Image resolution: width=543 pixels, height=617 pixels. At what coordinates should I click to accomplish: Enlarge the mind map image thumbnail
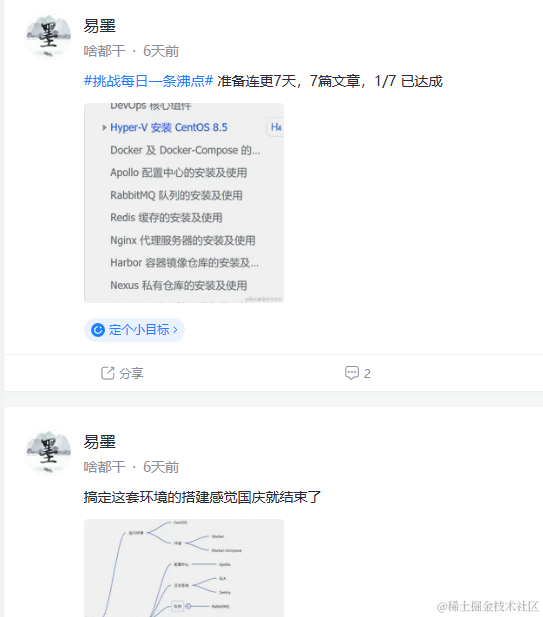[184, 568]
